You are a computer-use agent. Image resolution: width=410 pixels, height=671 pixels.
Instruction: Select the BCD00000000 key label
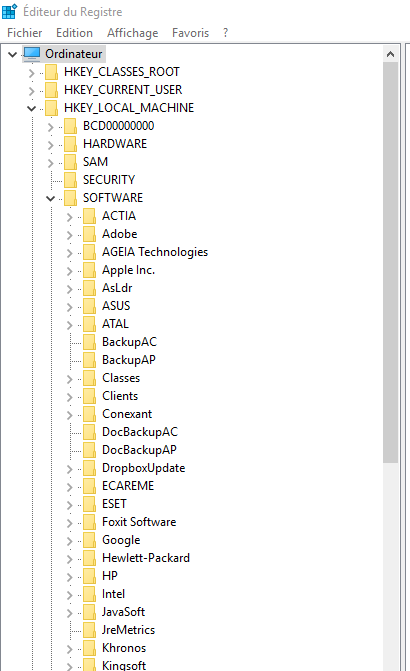[119, 126]
